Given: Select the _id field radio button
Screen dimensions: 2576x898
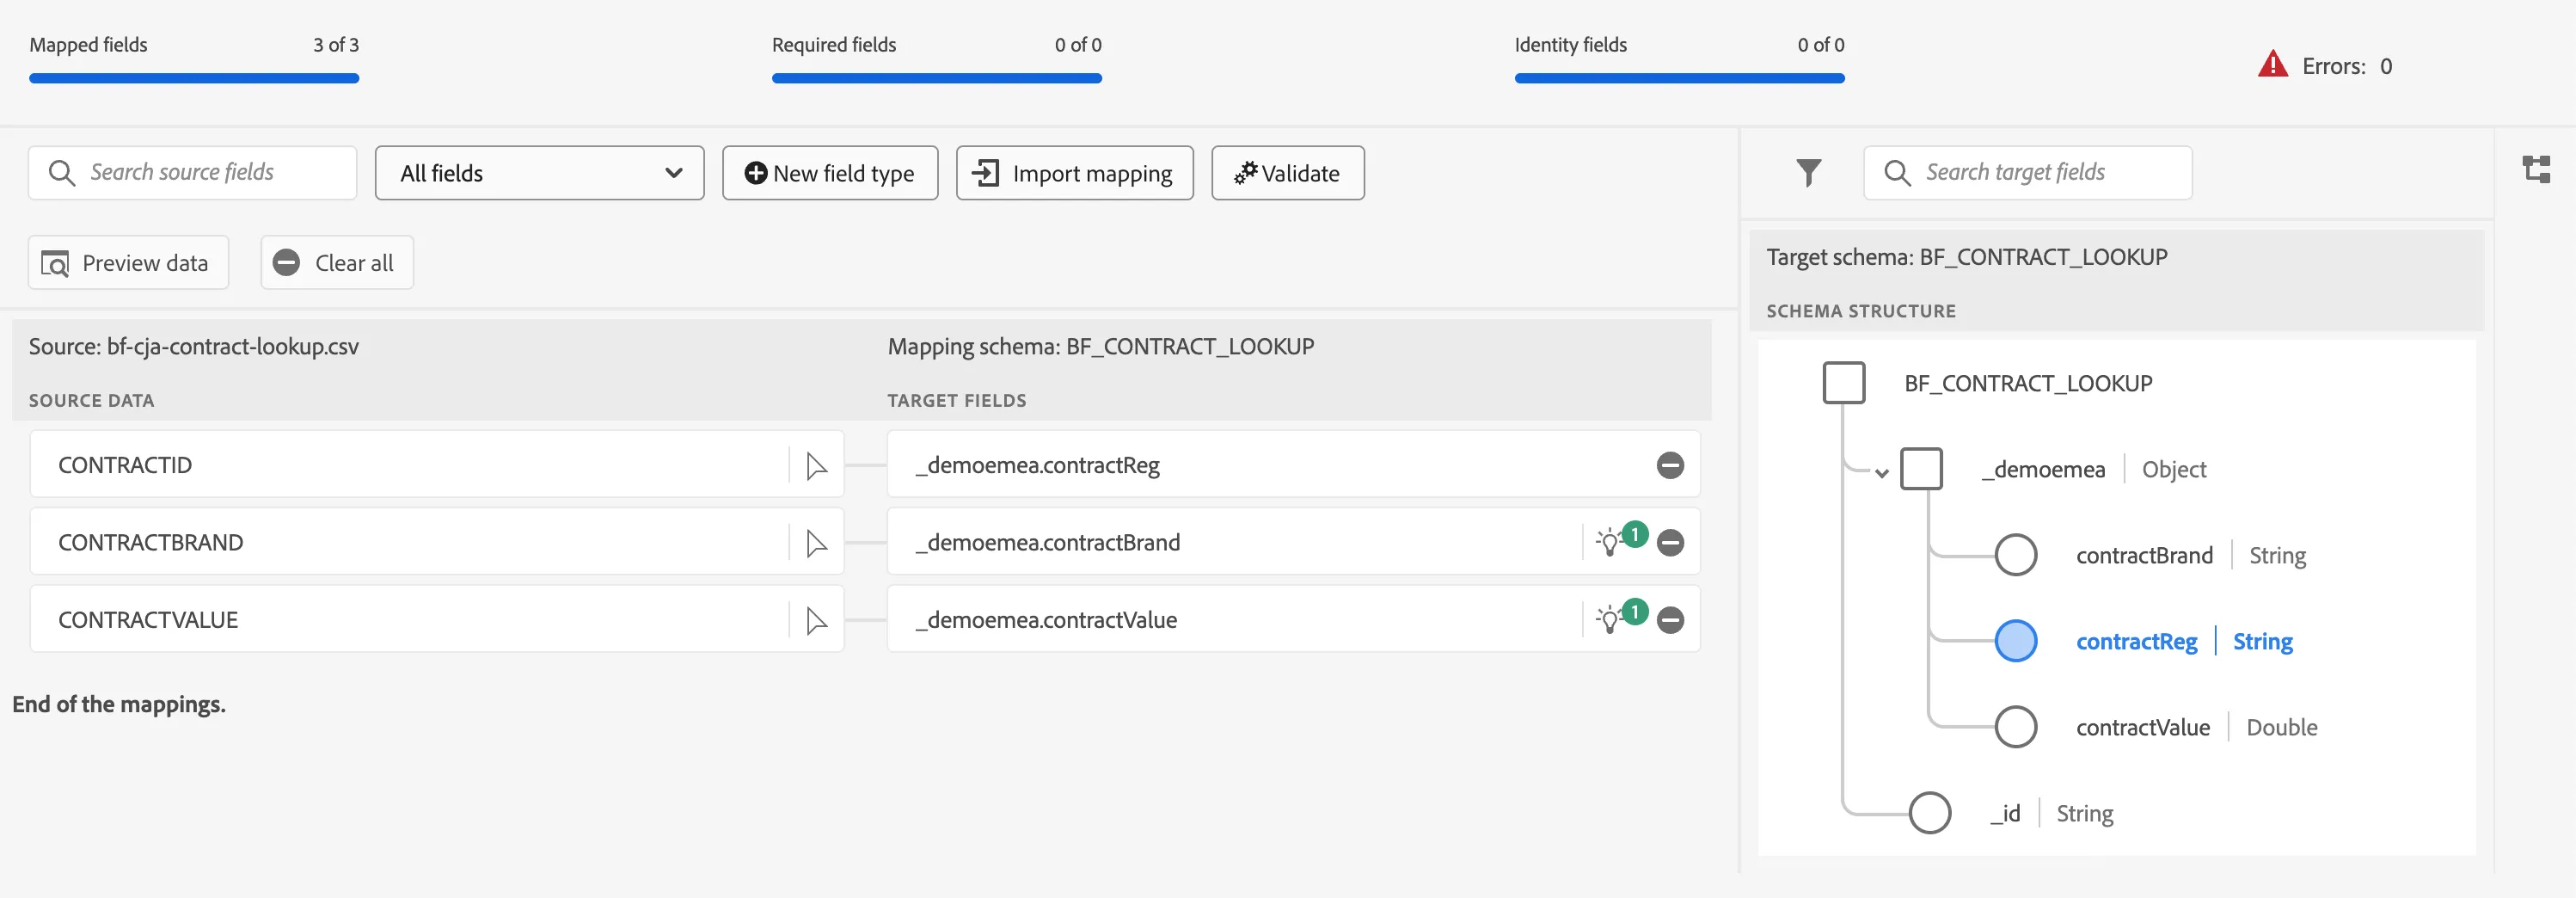Looking at the screenshot, I should [1929, 813].
